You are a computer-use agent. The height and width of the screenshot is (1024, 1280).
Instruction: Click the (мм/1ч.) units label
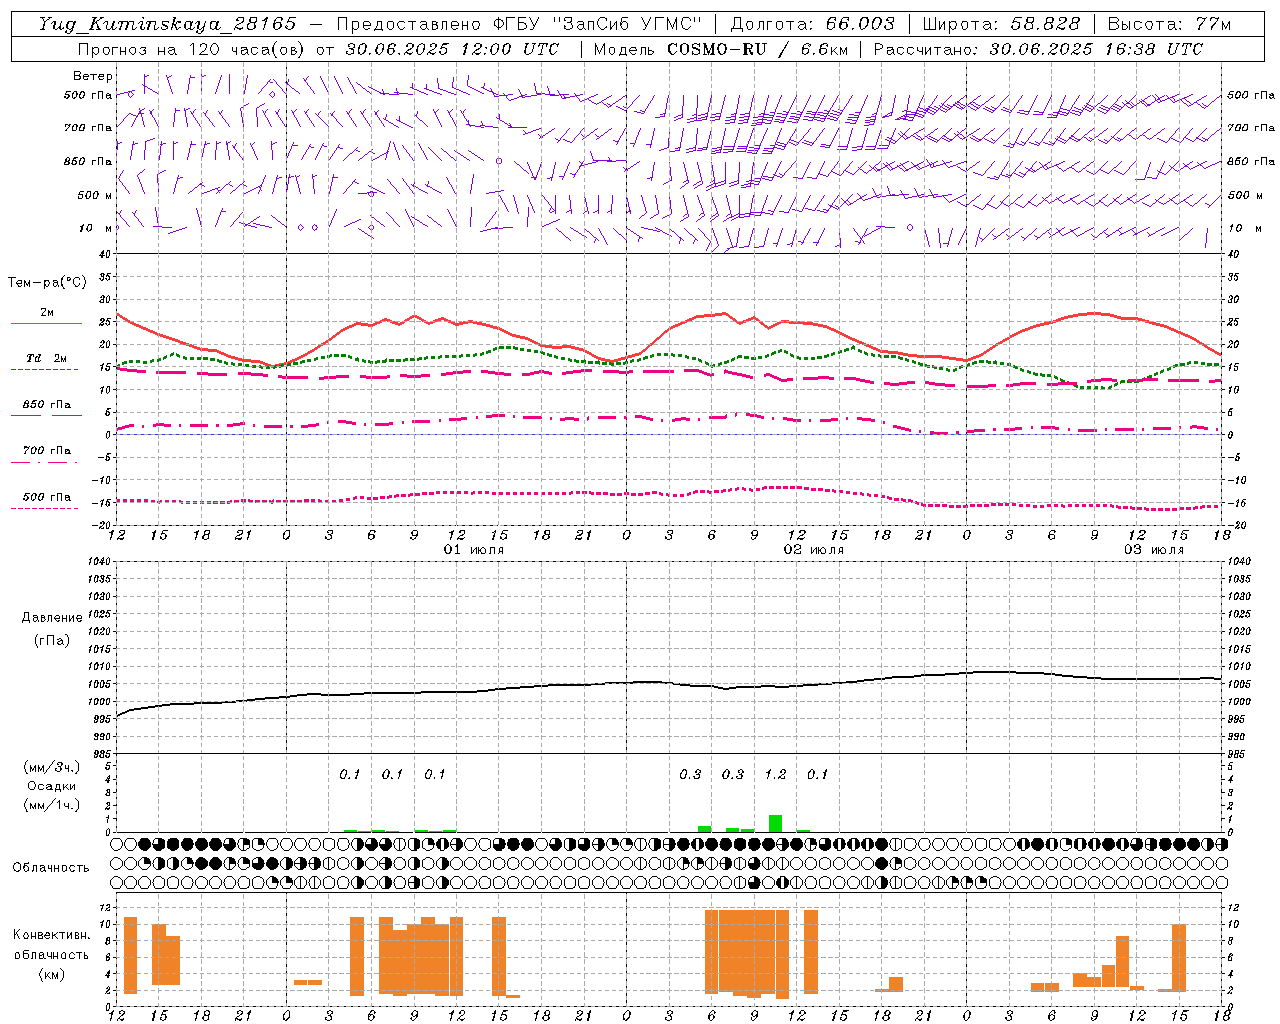pyautogui.click(x=51, y=805)
